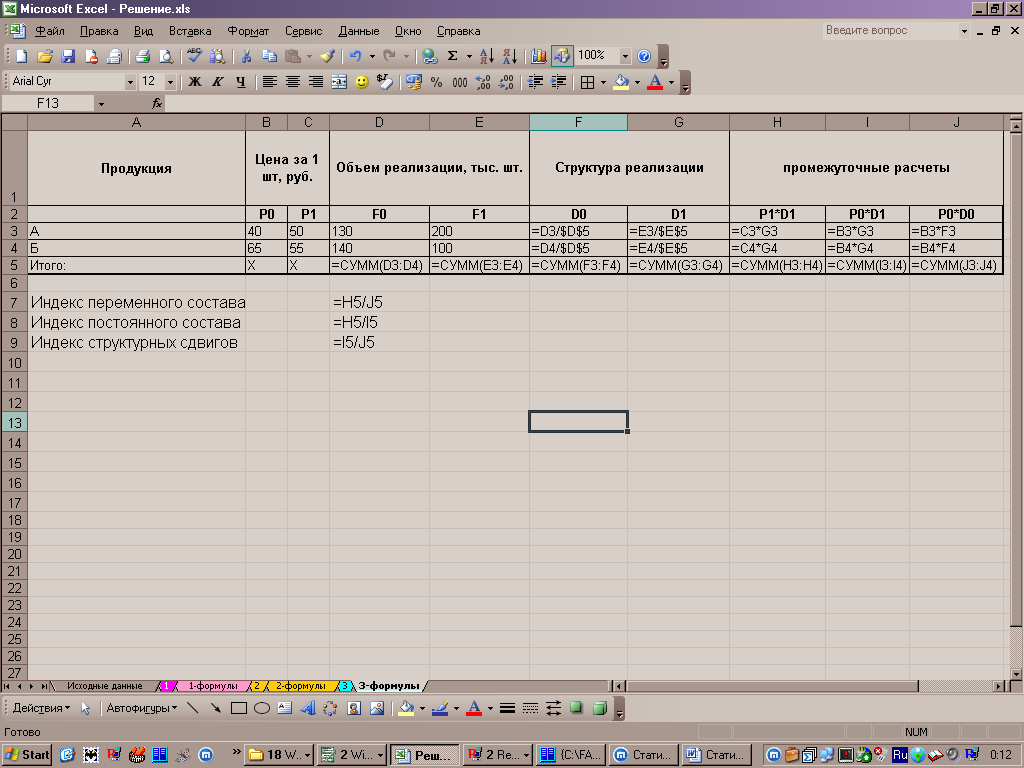Click the Print icon in the toolbar

click(x=143, y=56)
